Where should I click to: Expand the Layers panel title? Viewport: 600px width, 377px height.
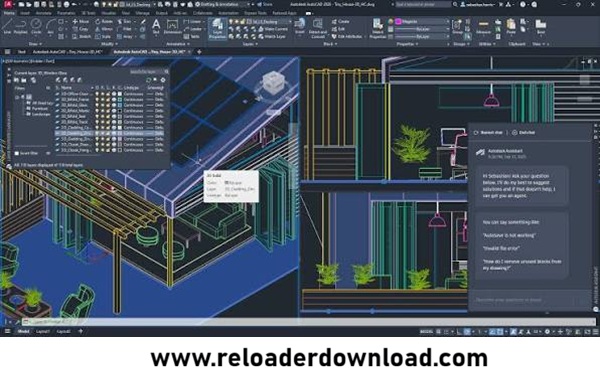coord(250,44)
